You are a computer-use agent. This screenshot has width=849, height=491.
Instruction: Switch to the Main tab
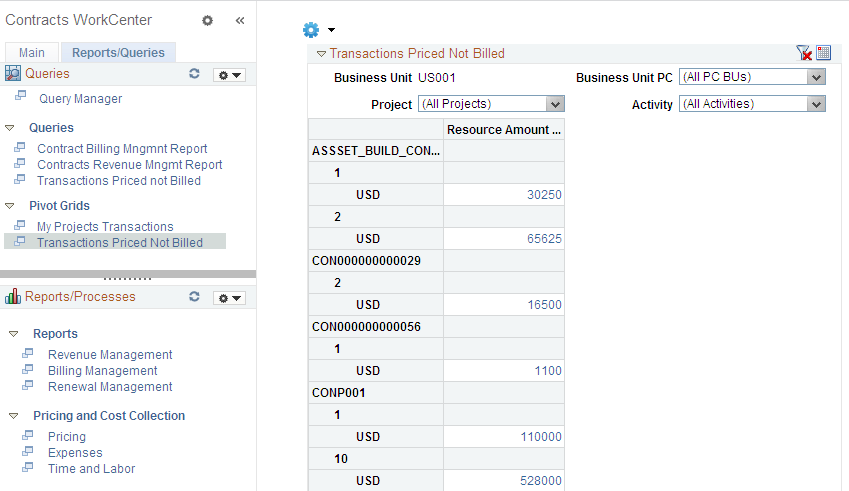32,53
